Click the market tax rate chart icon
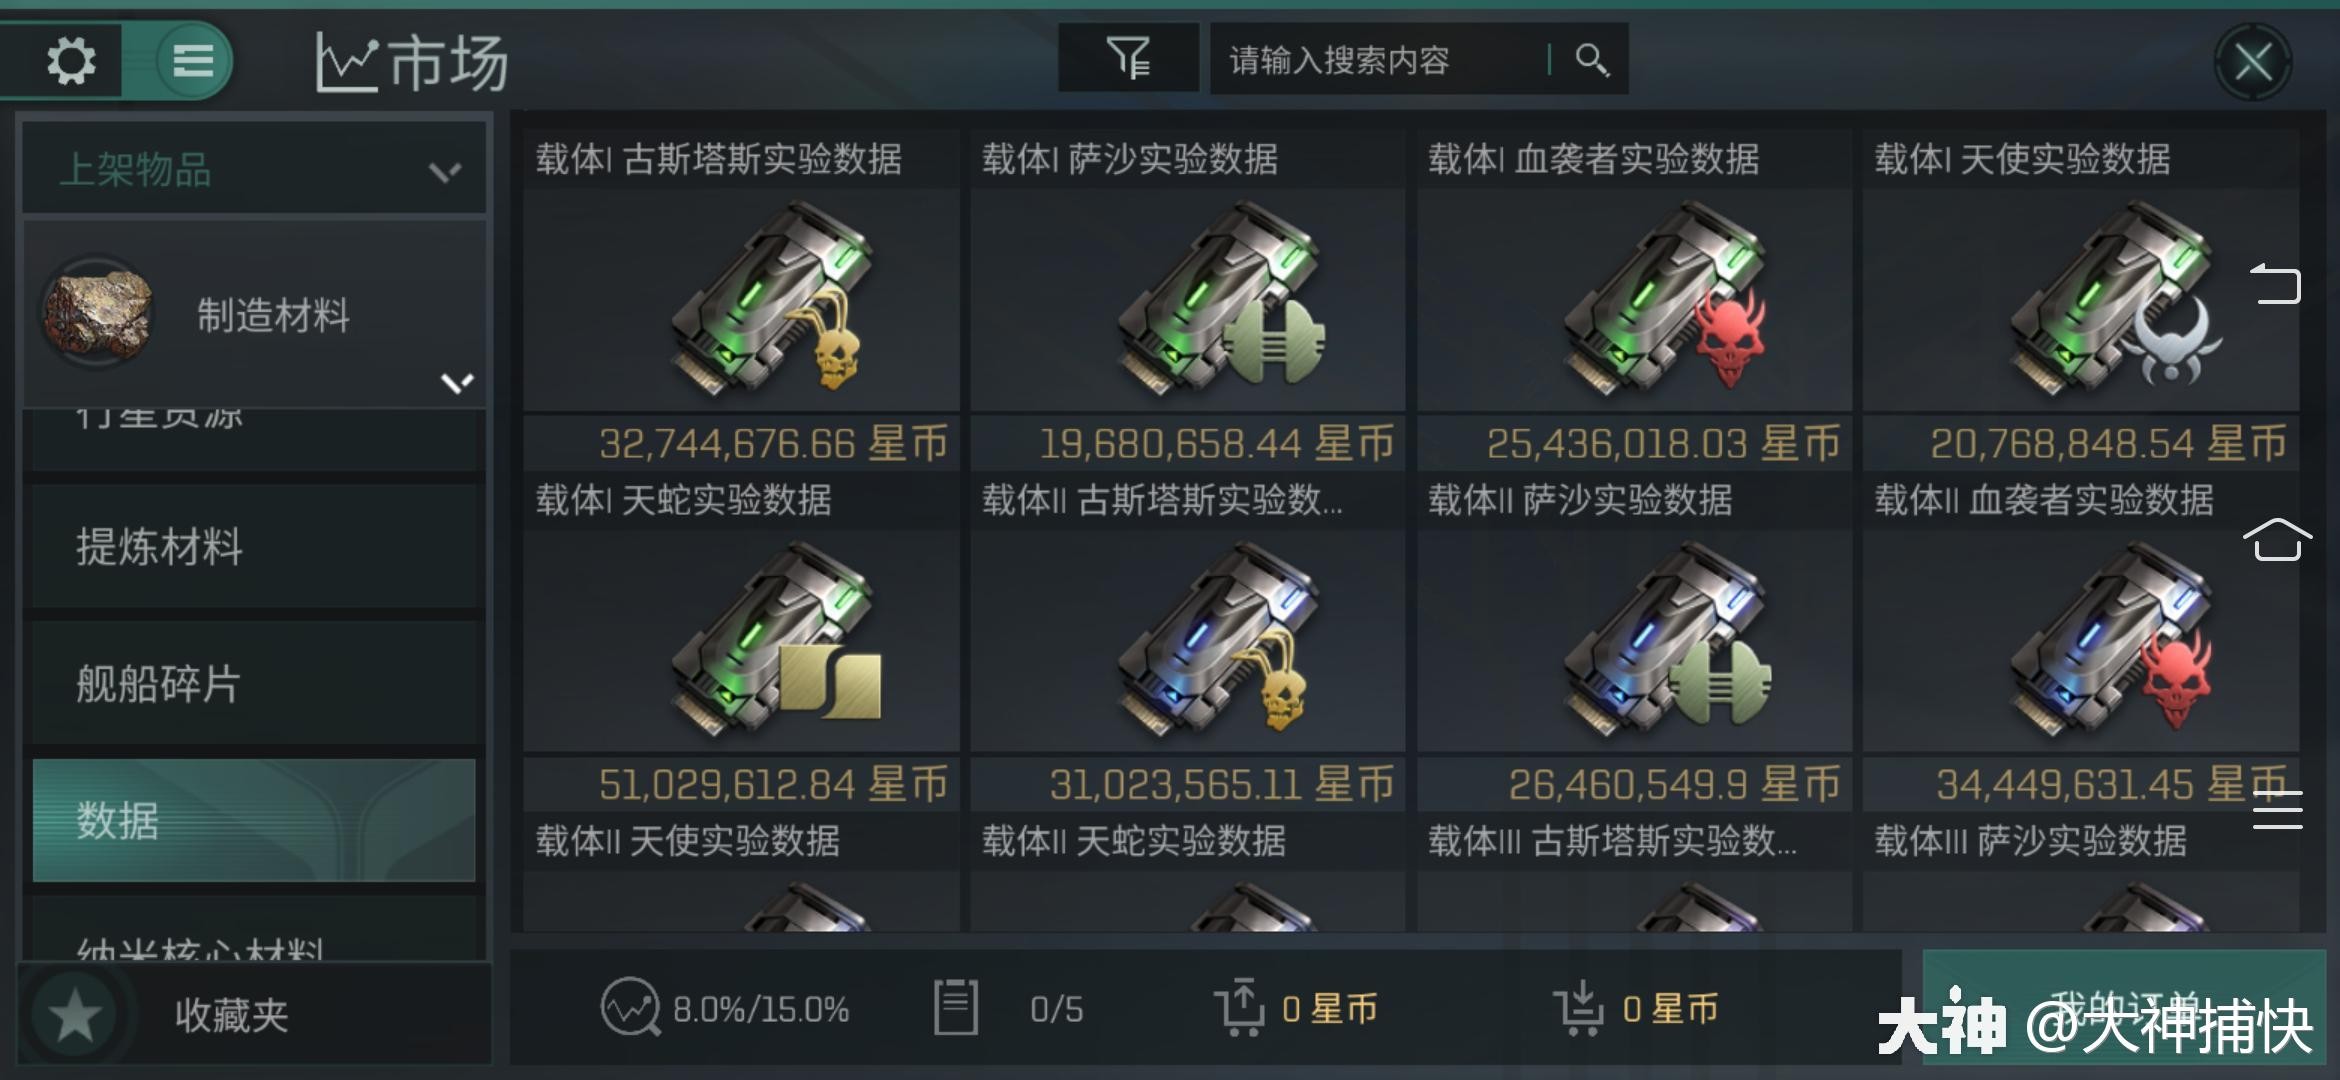 point(630,1007)
